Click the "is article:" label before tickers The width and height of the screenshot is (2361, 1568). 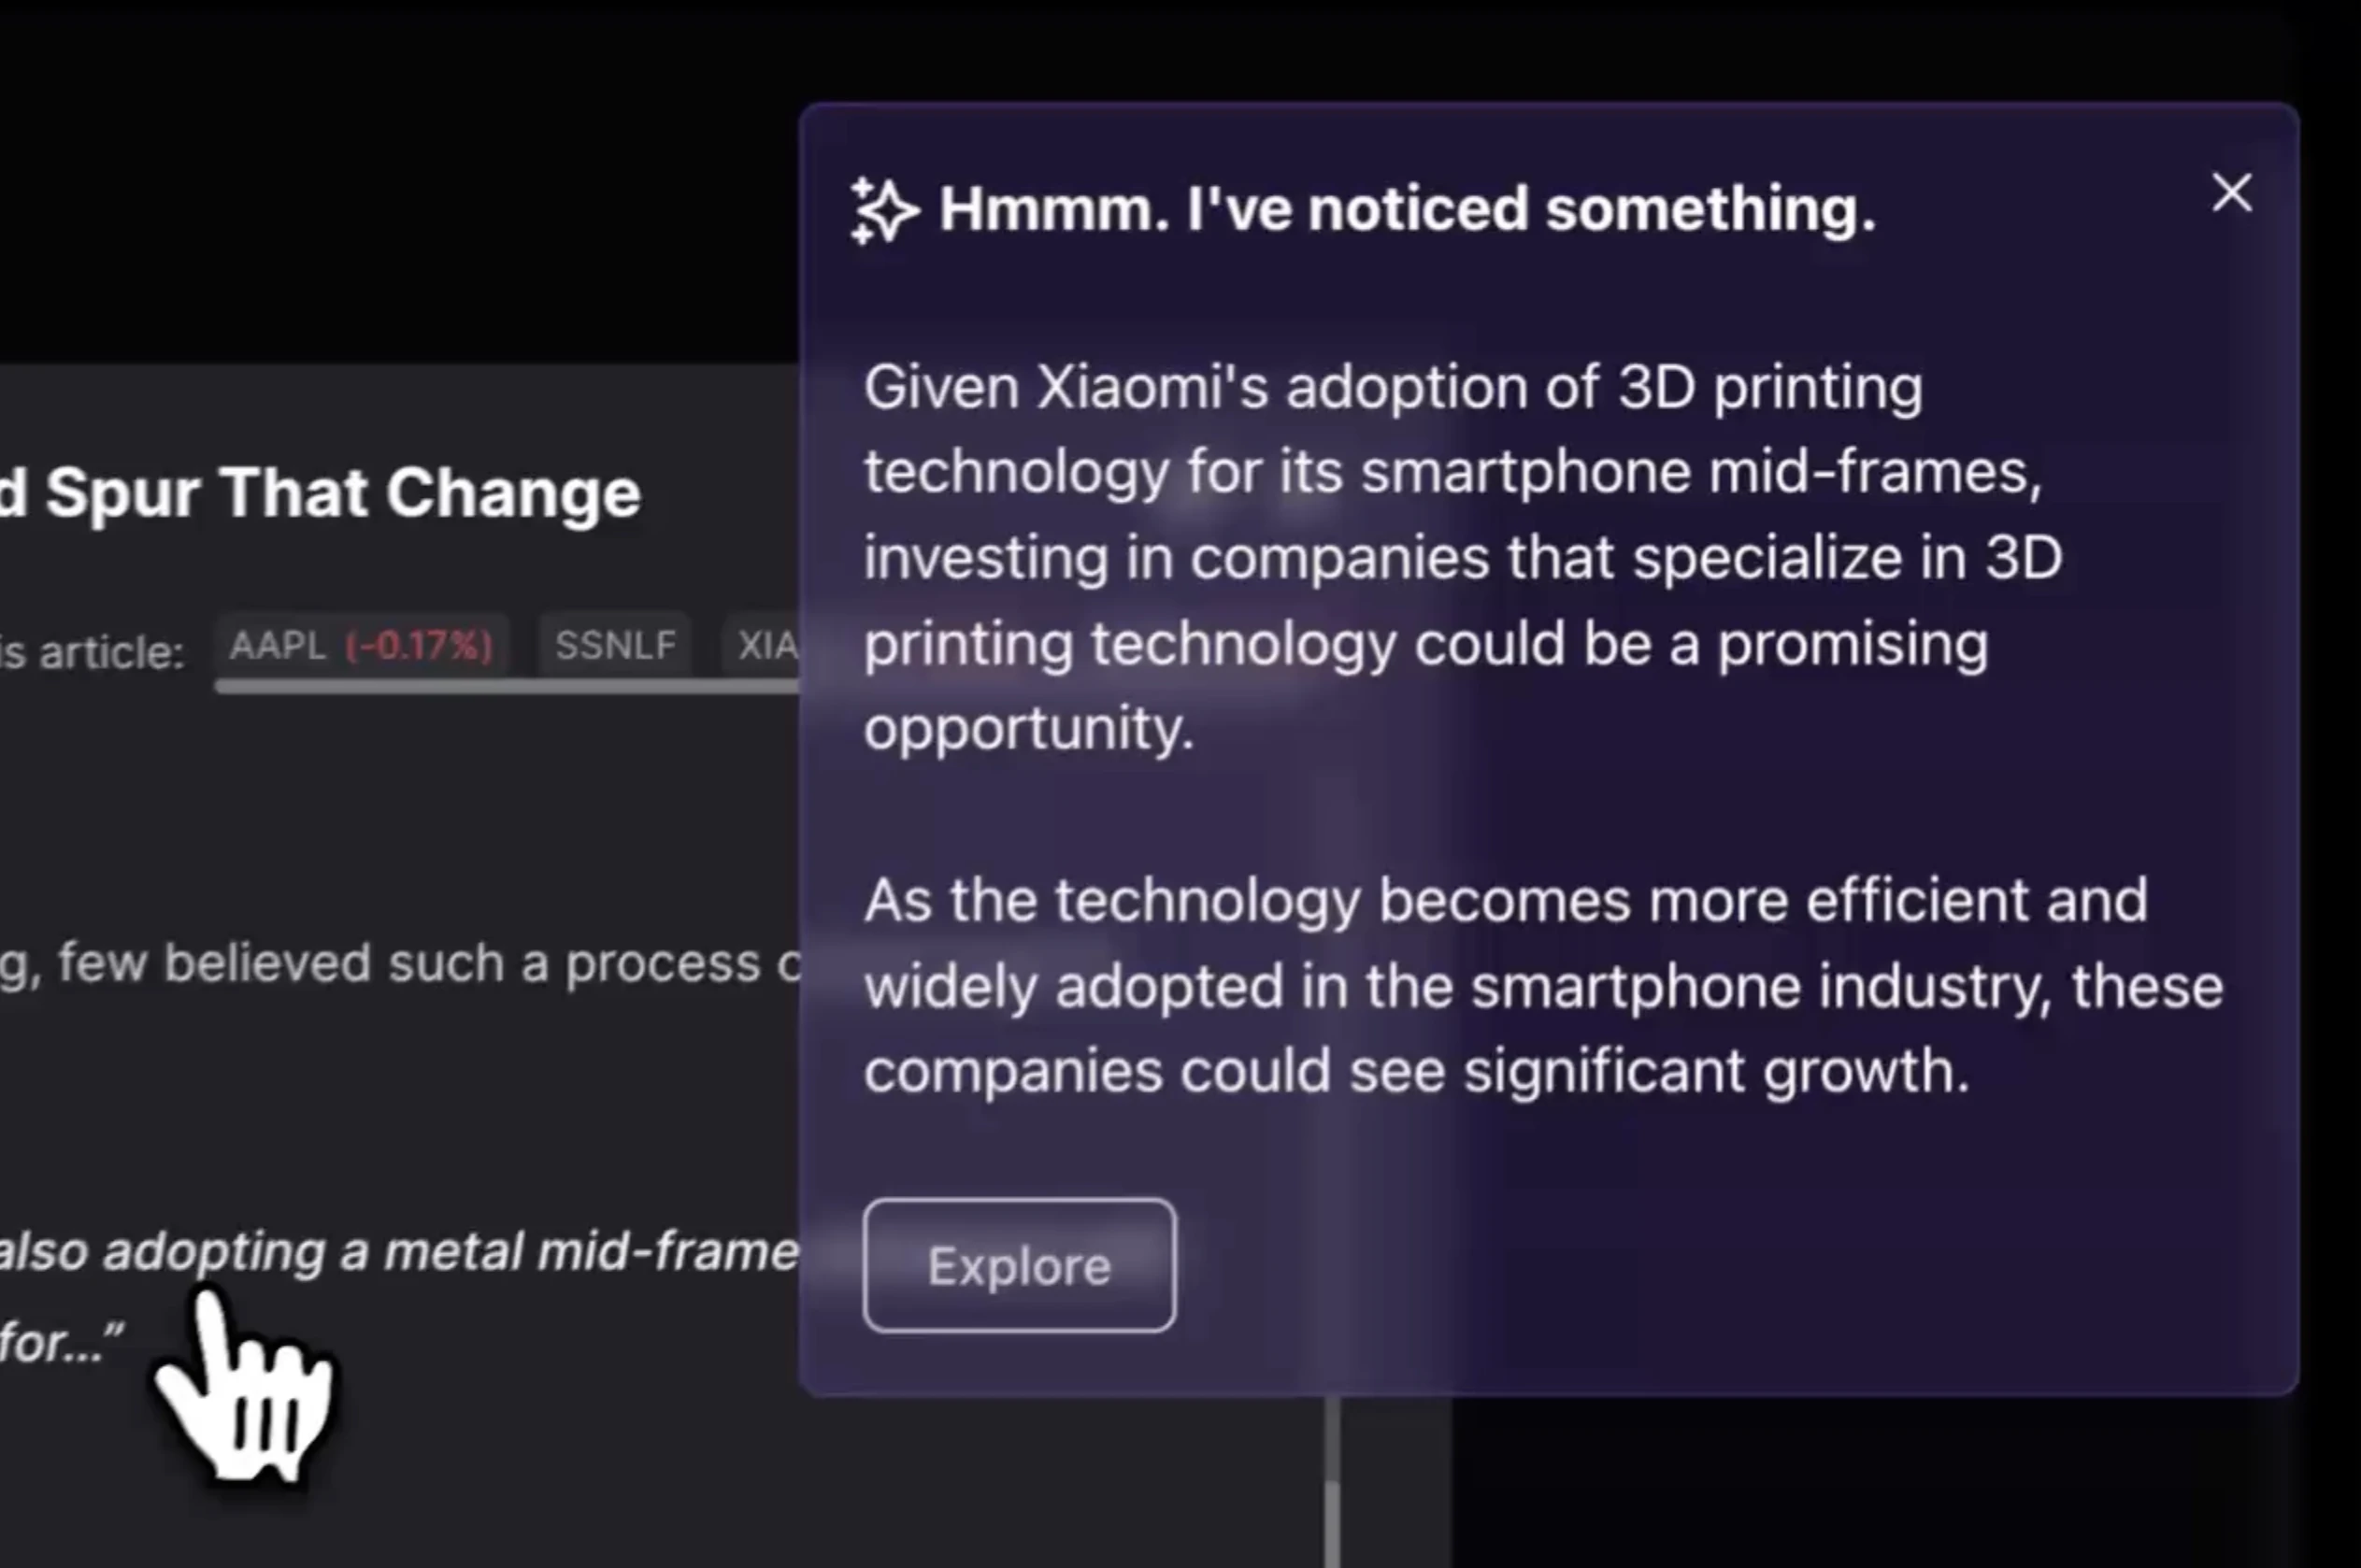click(x=92, y=652)
